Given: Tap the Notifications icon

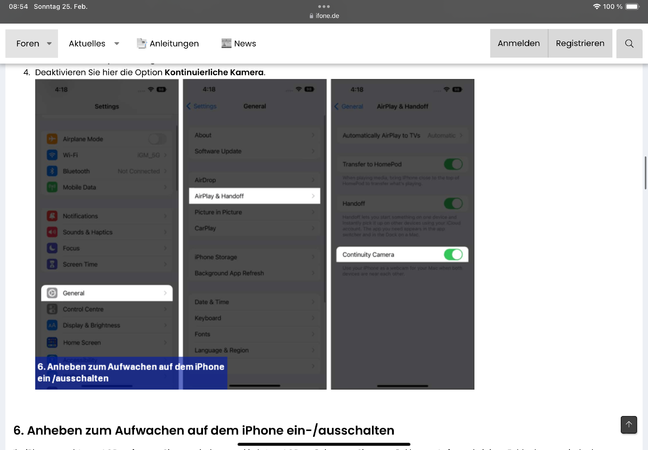Looking at the screenshot, I should 52,216.
